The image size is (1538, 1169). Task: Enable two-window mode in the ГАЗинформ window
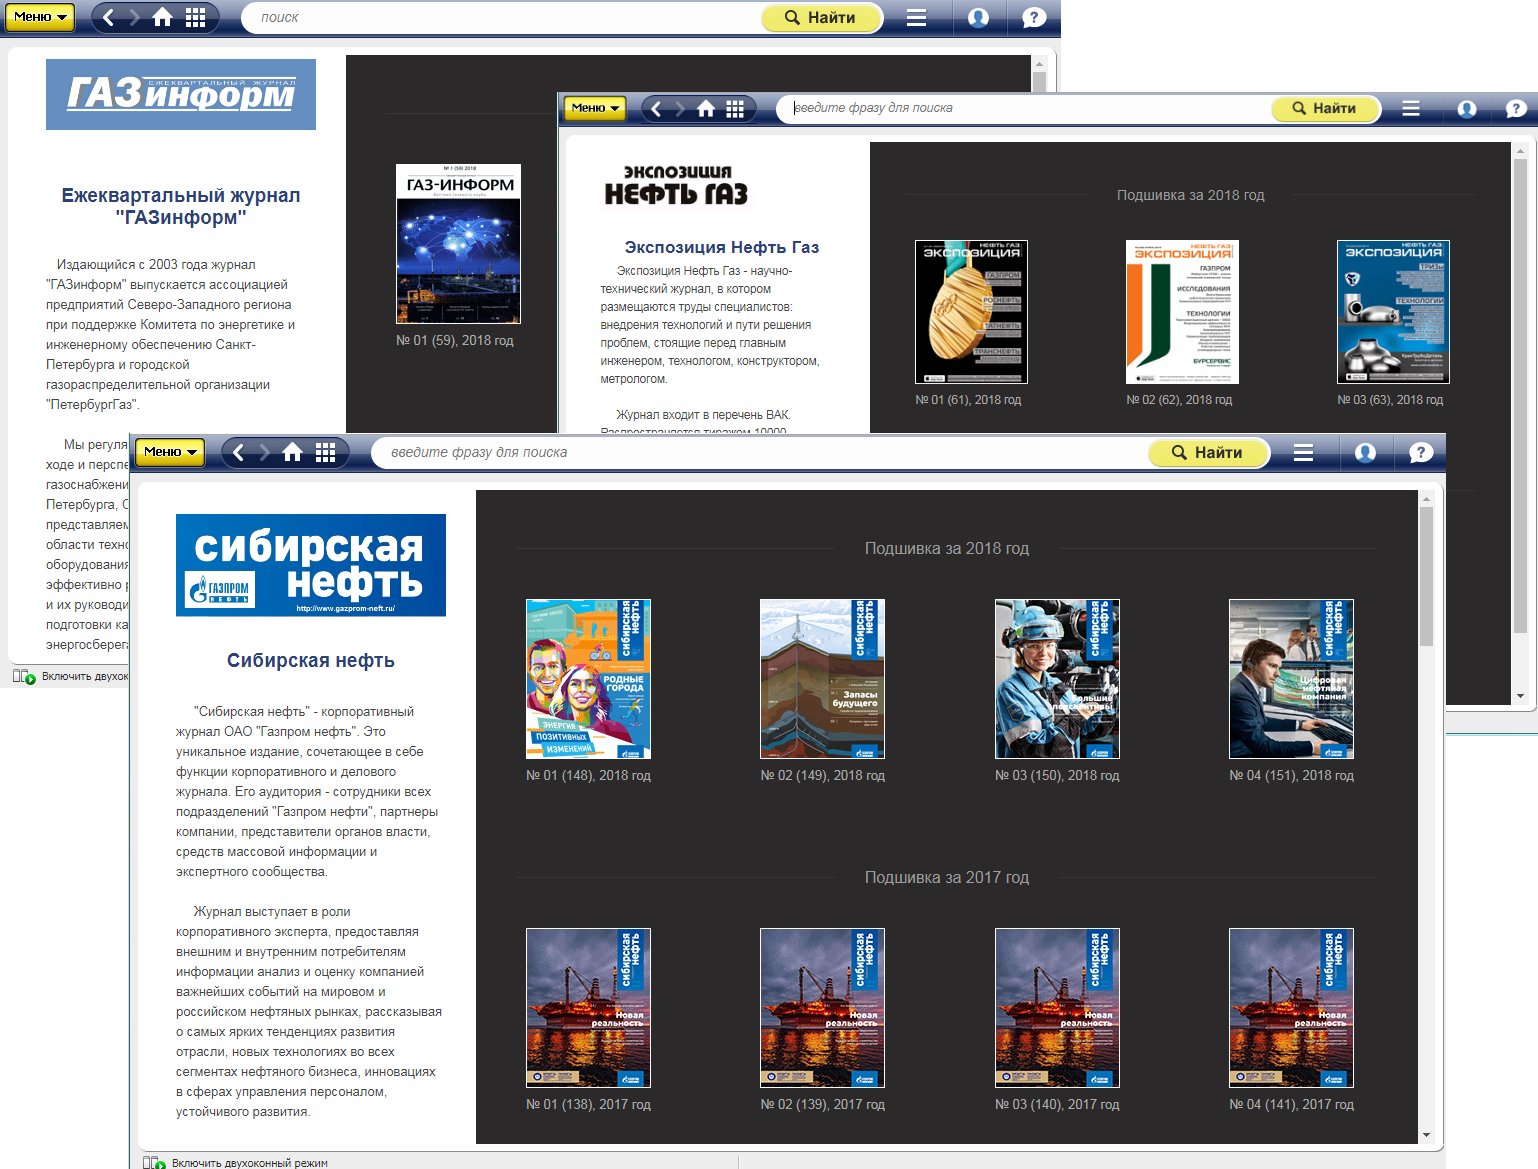pyautogui.click(x=70, y=676)
